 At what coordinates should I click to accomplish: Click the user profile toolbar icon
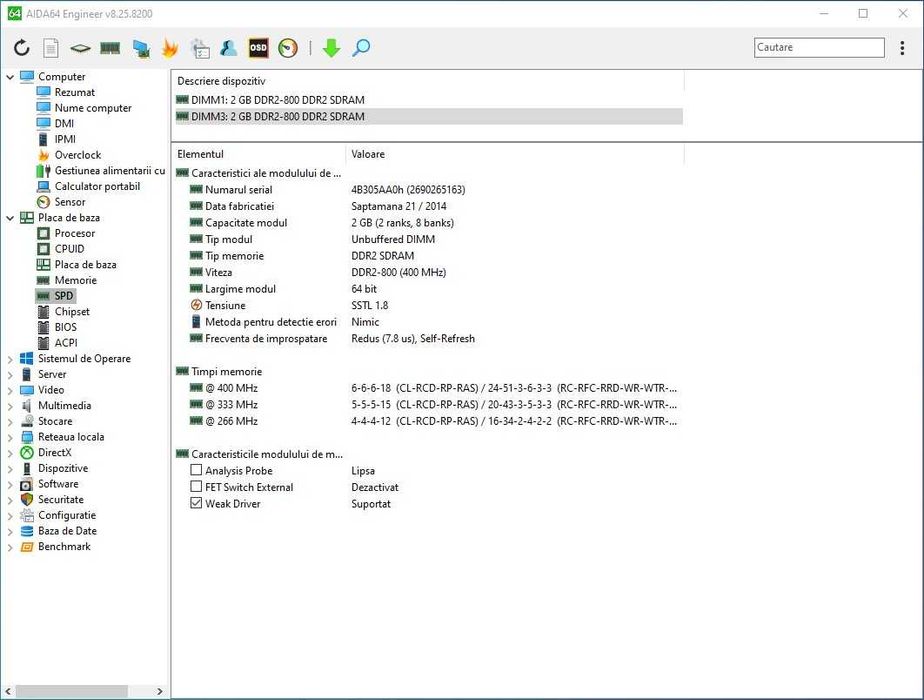(x=229, y=48)
